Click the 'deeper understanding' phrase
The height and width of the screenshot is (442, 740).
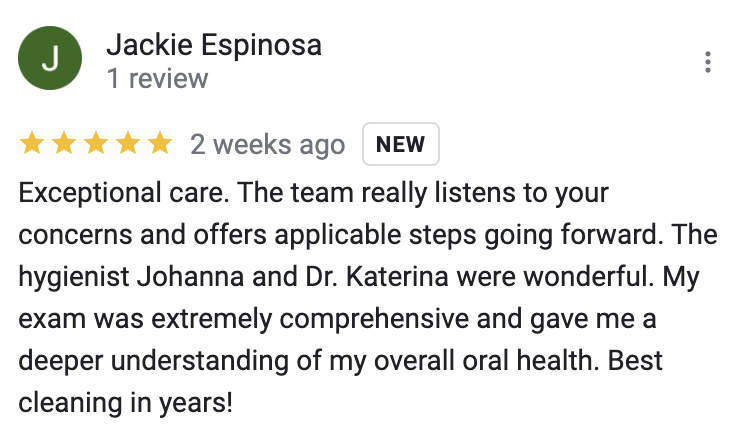(x=153, y=361)
